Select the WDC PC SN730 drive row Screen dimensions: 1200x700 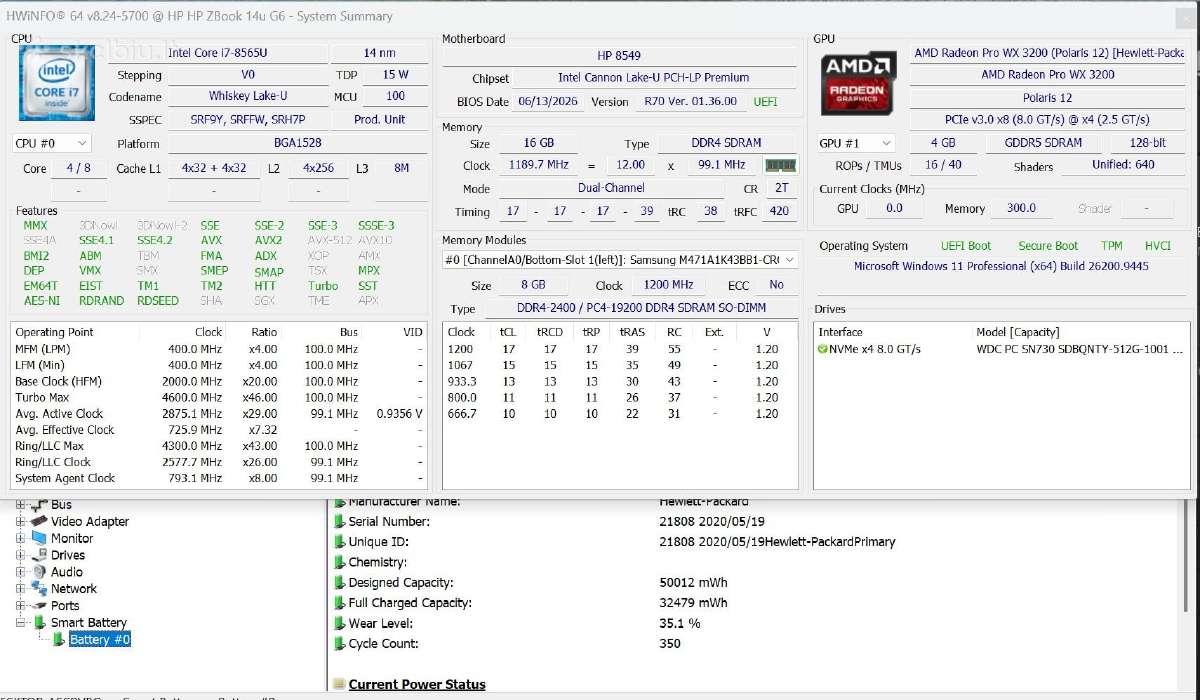[1001, 349]
